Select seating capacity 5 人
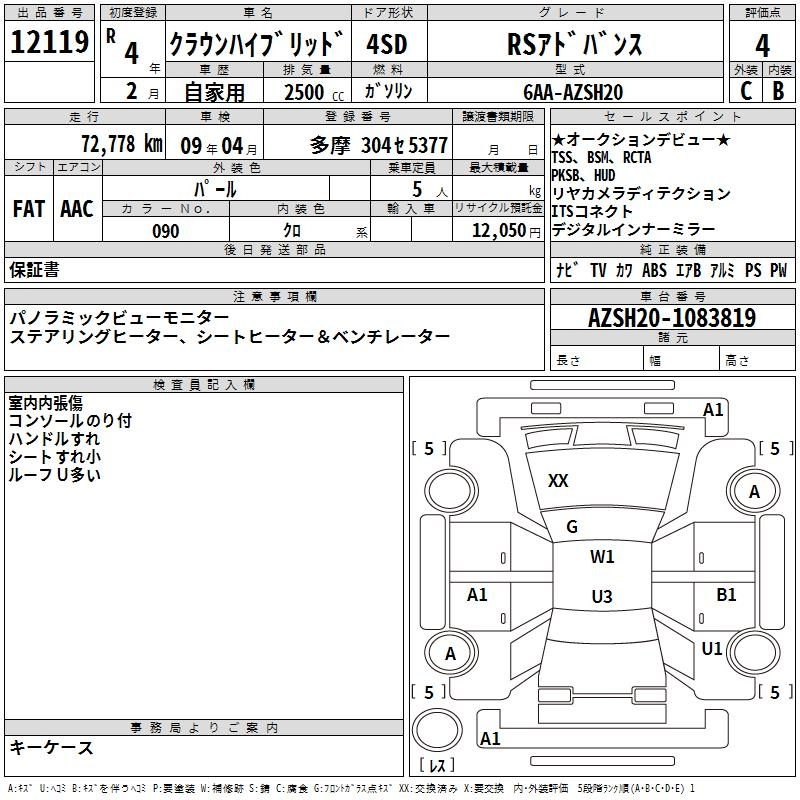 (x=430, y=190)
